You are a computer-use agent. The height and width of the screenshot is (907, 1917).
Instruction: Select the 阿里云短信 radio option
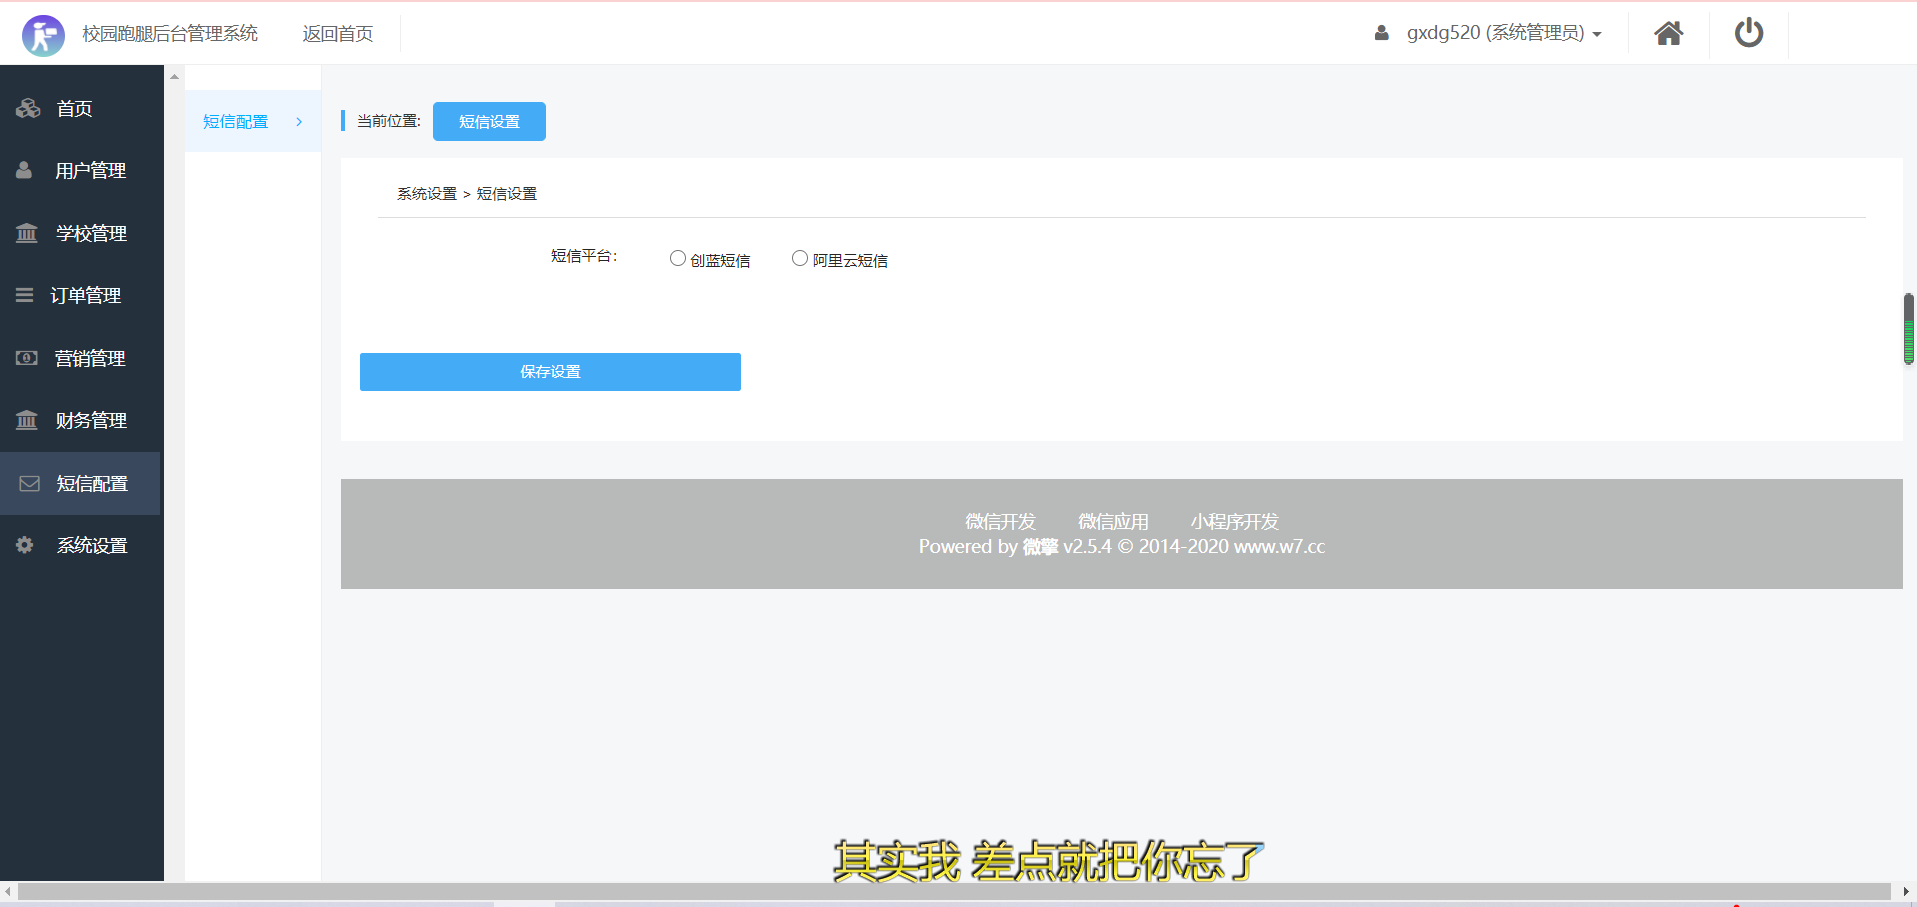coord(800,259)
